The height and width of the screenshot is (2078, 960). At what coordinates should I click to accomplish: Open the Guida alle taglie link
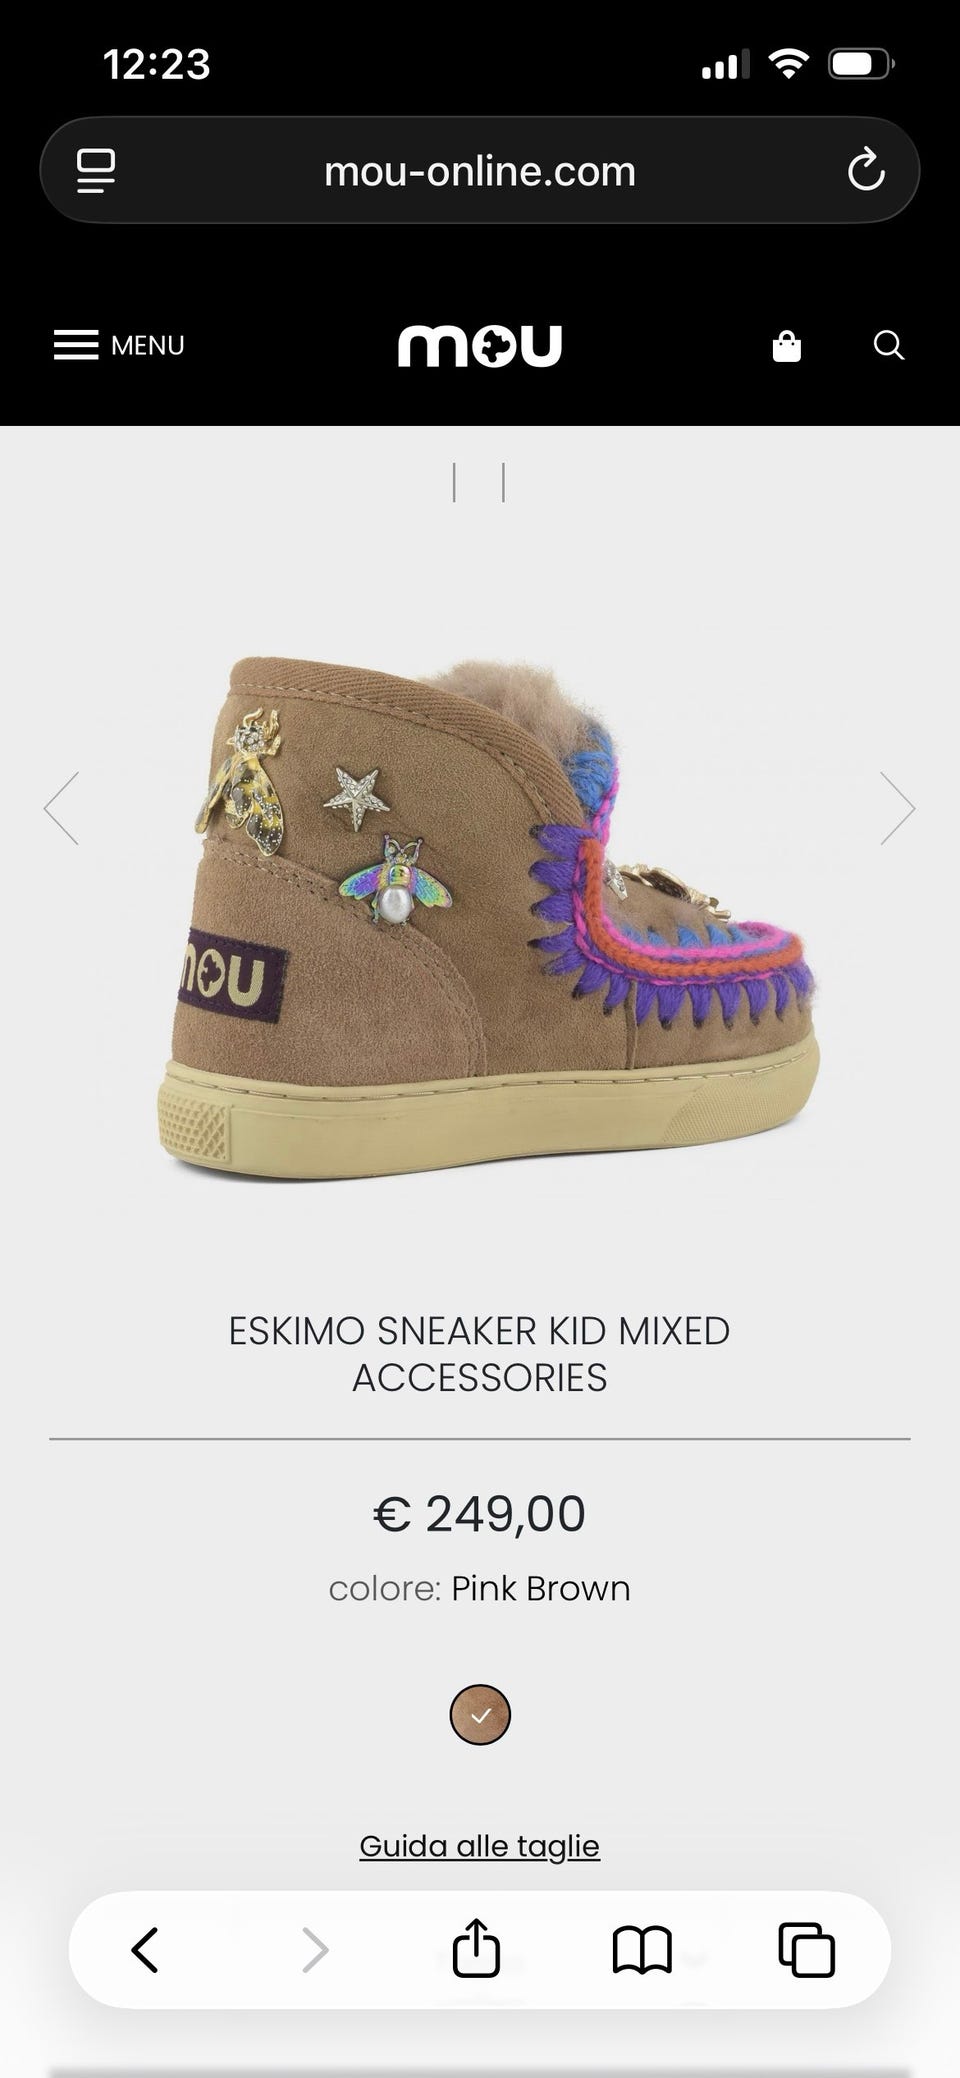click(x=480, y=1846)
